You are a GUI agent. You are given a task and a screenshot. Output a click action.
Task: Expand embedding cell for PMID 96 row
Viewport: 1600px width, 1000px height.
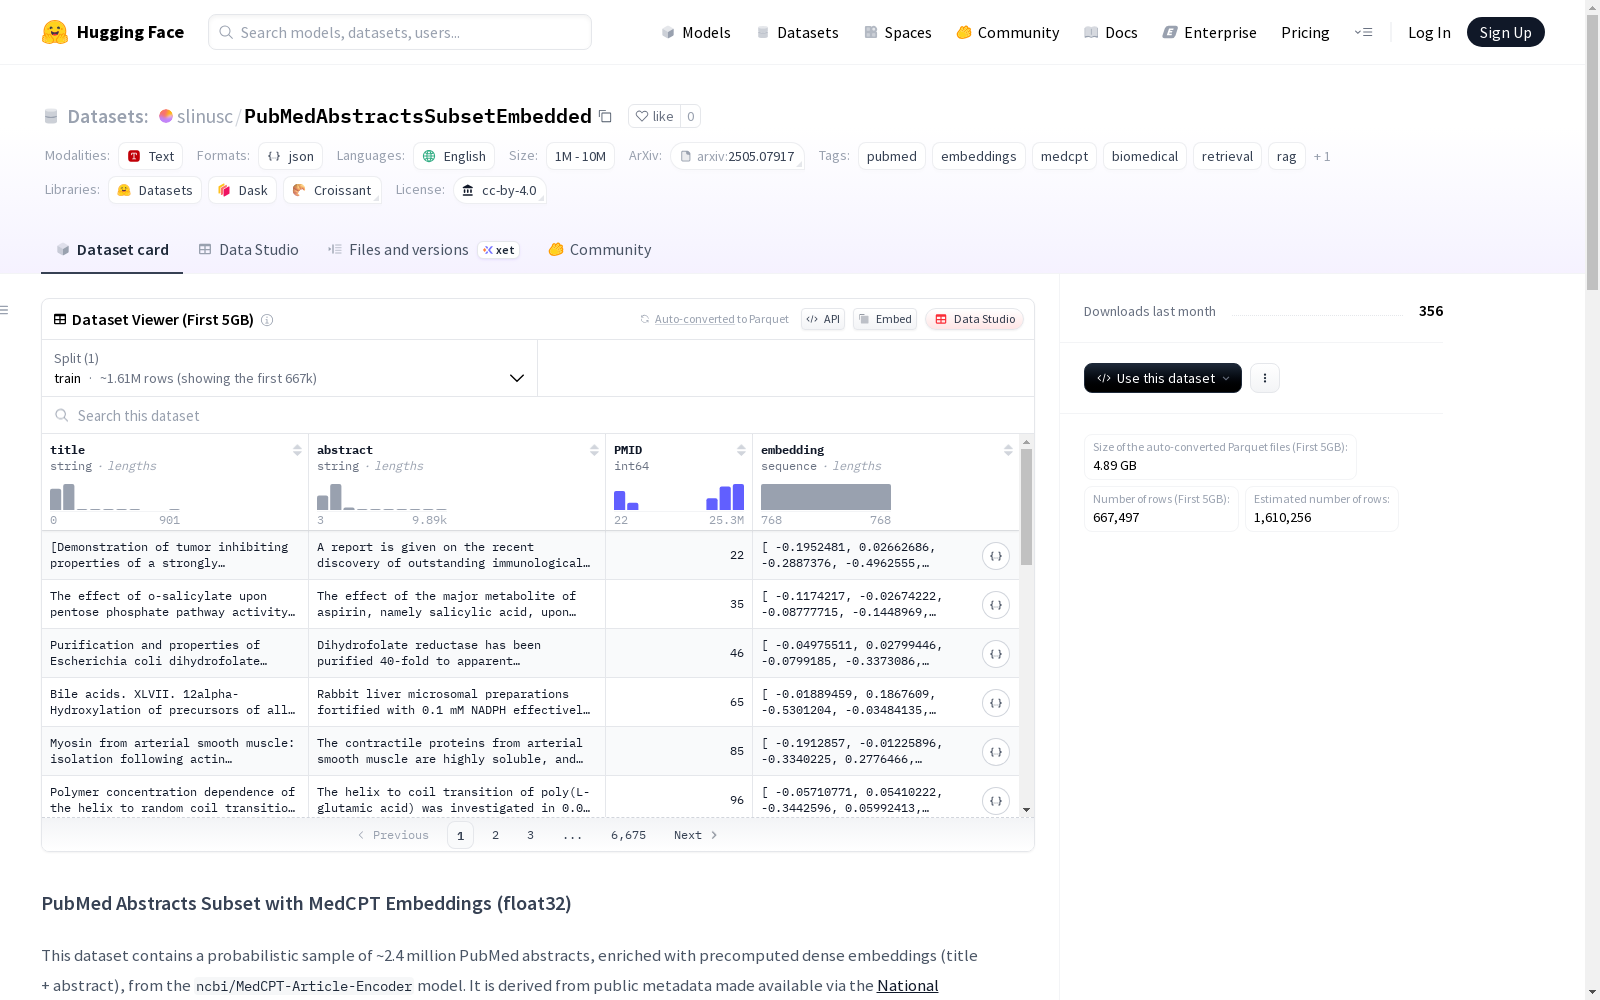[x=996, y=801]
